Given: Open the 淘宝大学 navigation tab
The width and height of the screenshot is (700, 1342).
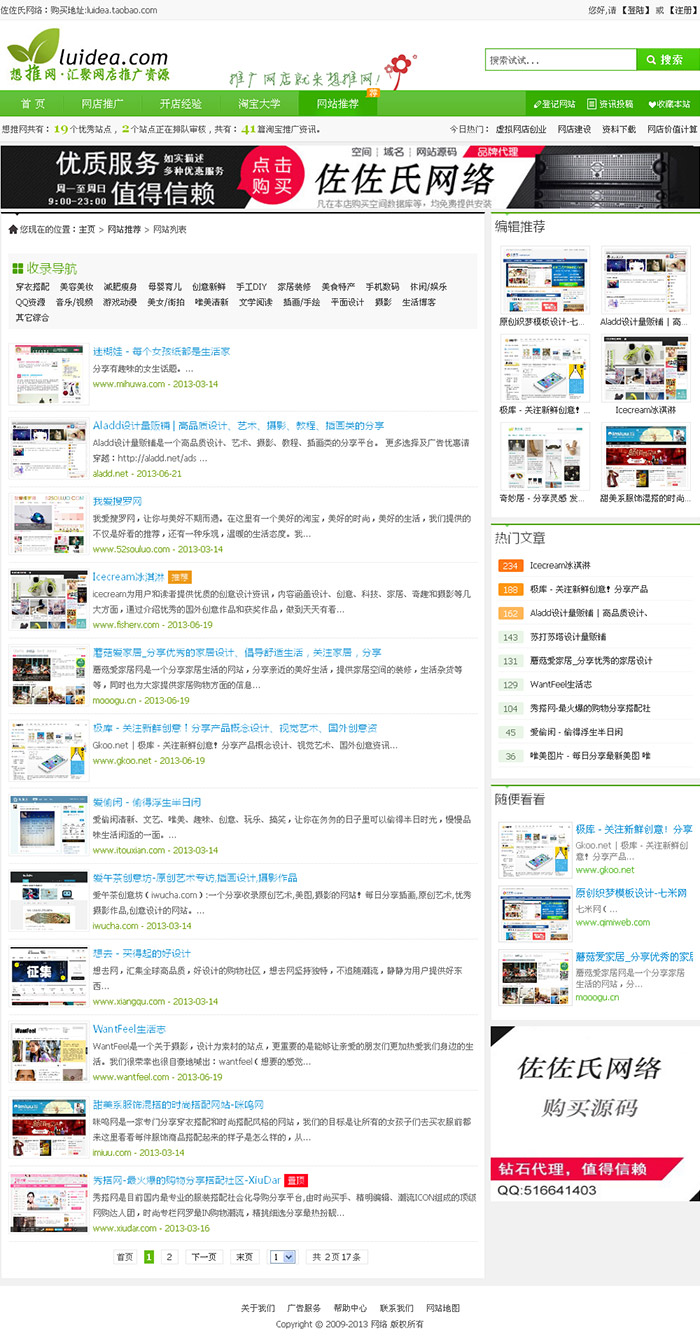Looking at the screenshot, I should [259, 104].
